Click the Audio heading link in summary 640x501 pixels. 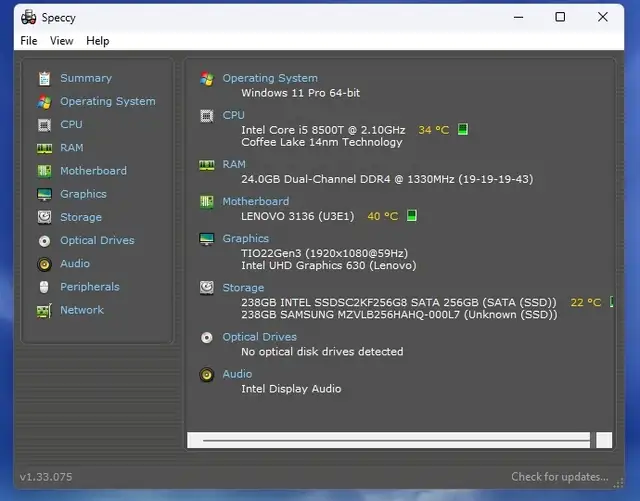(237, 374)
